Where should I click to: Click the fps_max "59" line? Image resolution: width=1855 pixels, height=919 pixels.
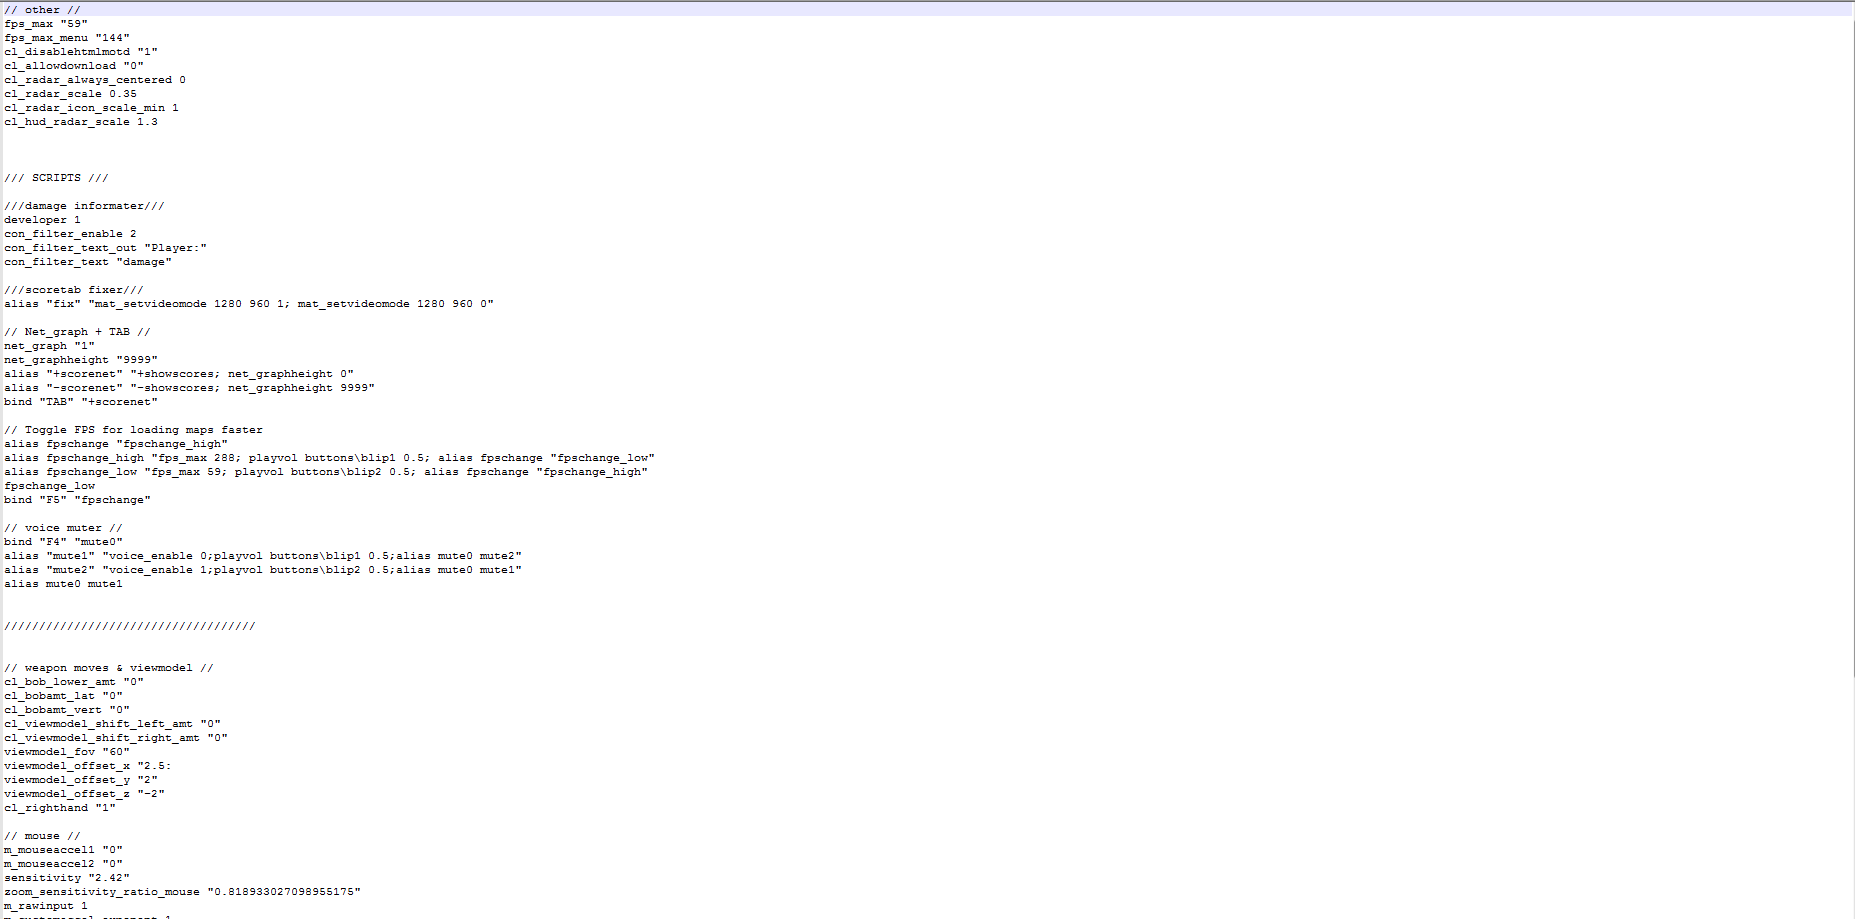(x=46, y=24)
